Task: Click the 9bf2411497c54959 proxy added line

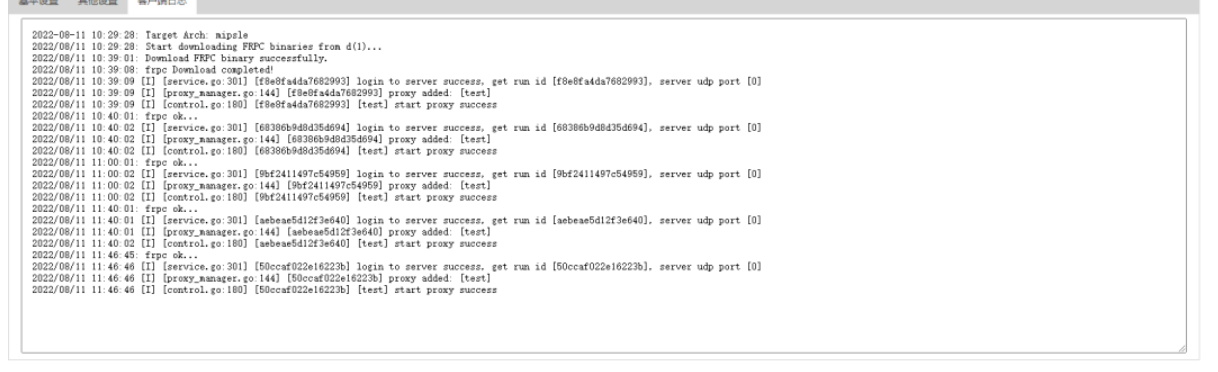Action: pos(261,186)
